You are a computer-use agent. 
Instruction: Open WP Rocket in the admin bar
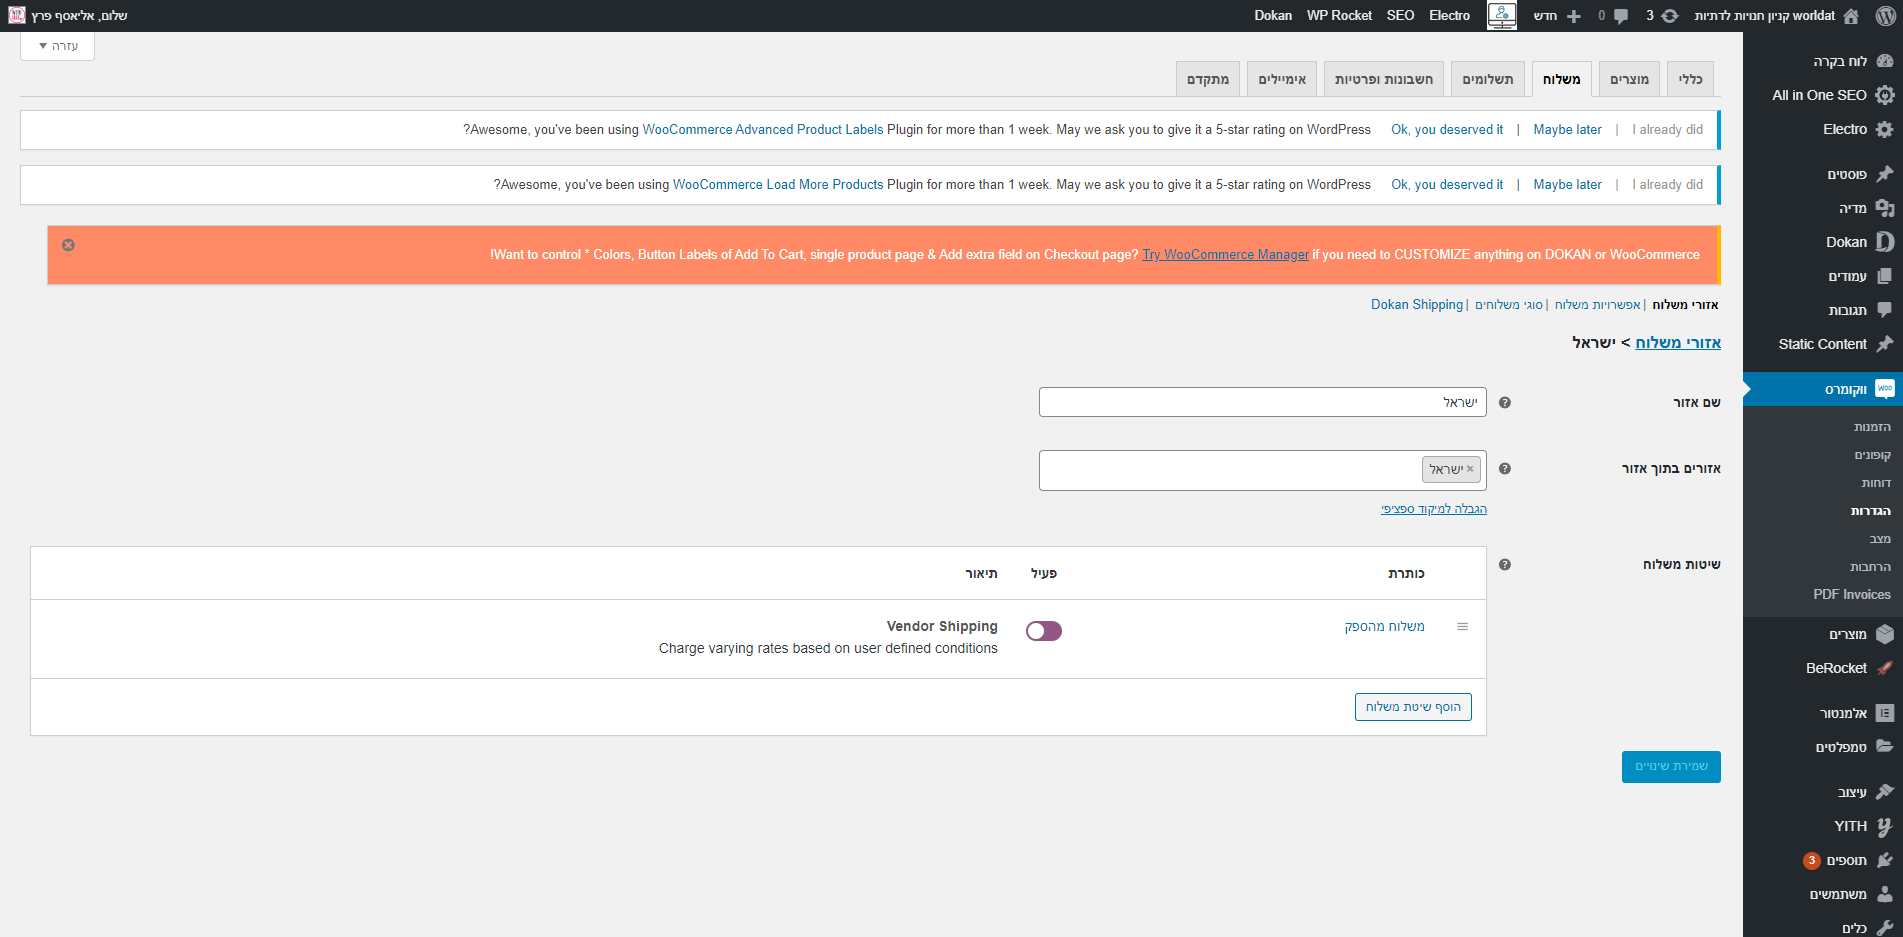[x=1339, y=15]
